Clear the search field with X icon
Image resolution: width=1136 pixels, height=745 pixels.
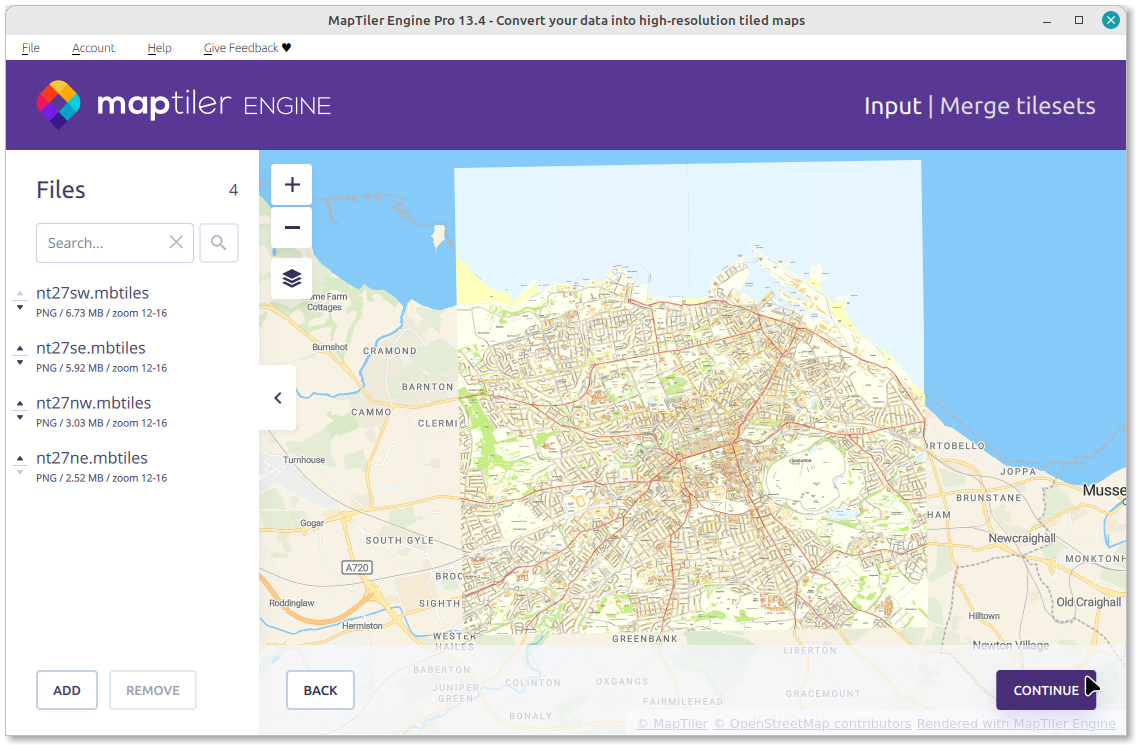(176, 242)
